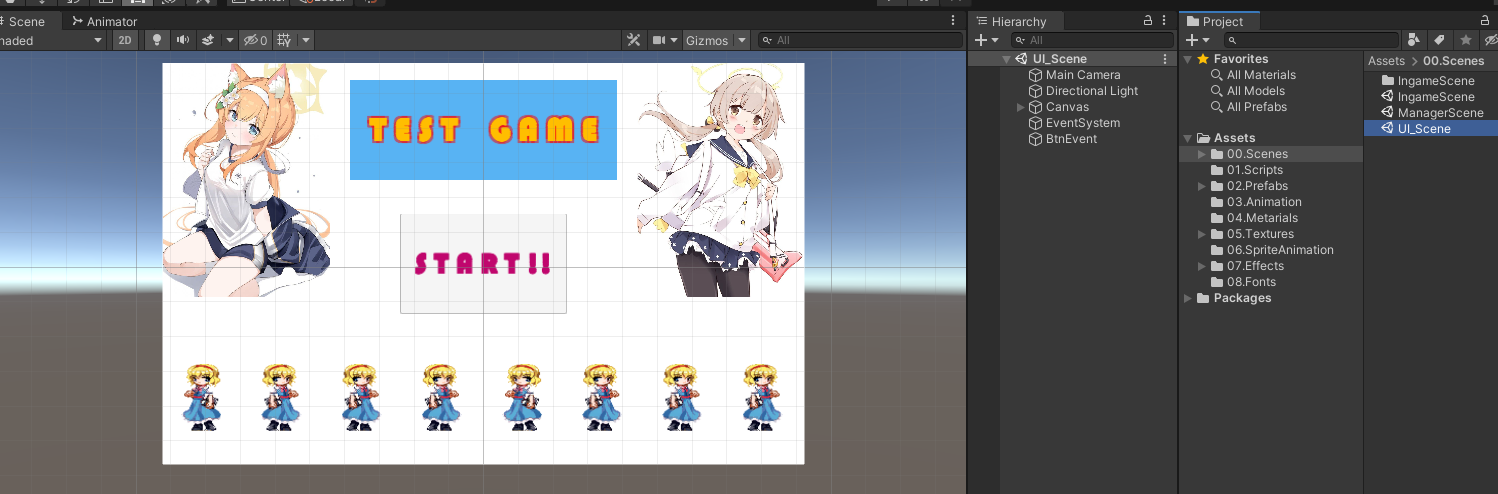This screenshot has width=1498, height=494.
Task: Select the START!! button in Scene view
Action: coord(483,263)
